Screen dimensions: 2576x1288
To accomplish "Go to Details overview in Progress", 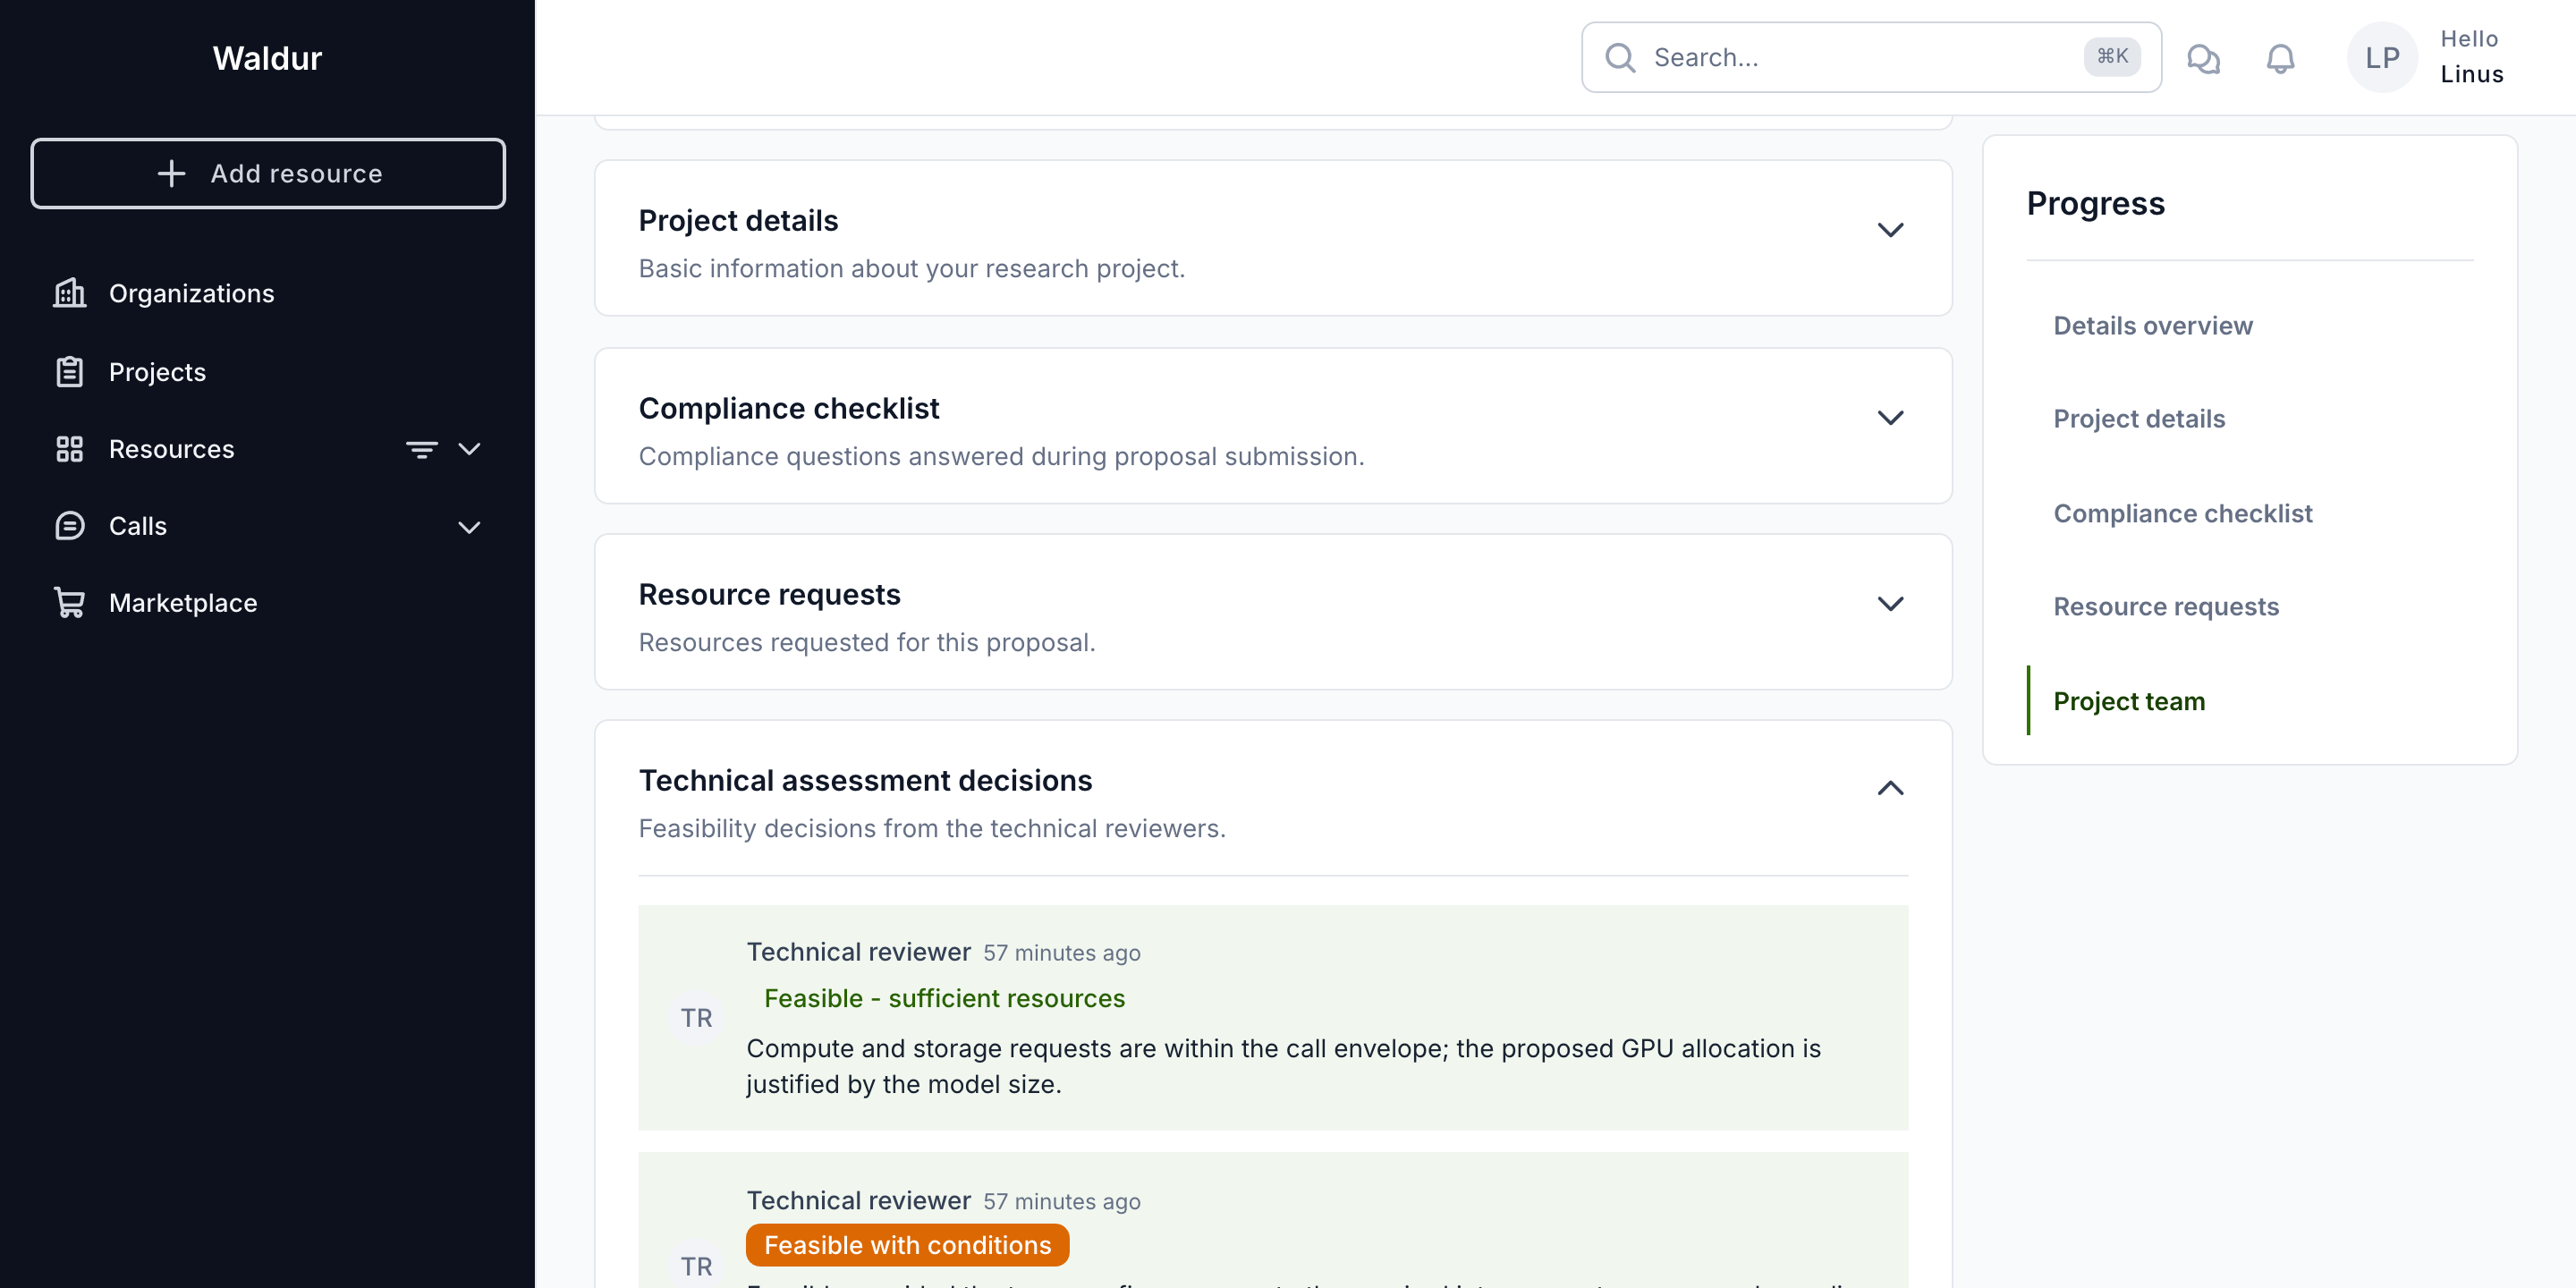I will (x=2152, y=325).
